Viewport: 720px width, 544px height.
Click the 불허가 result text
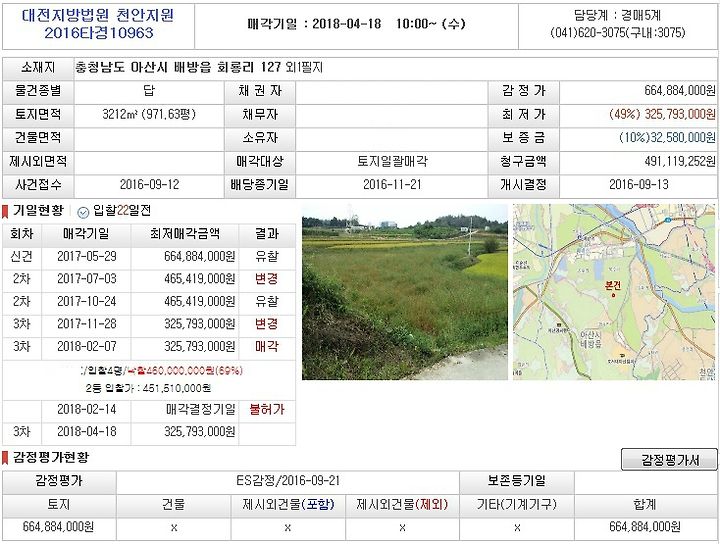click(267, 409)
